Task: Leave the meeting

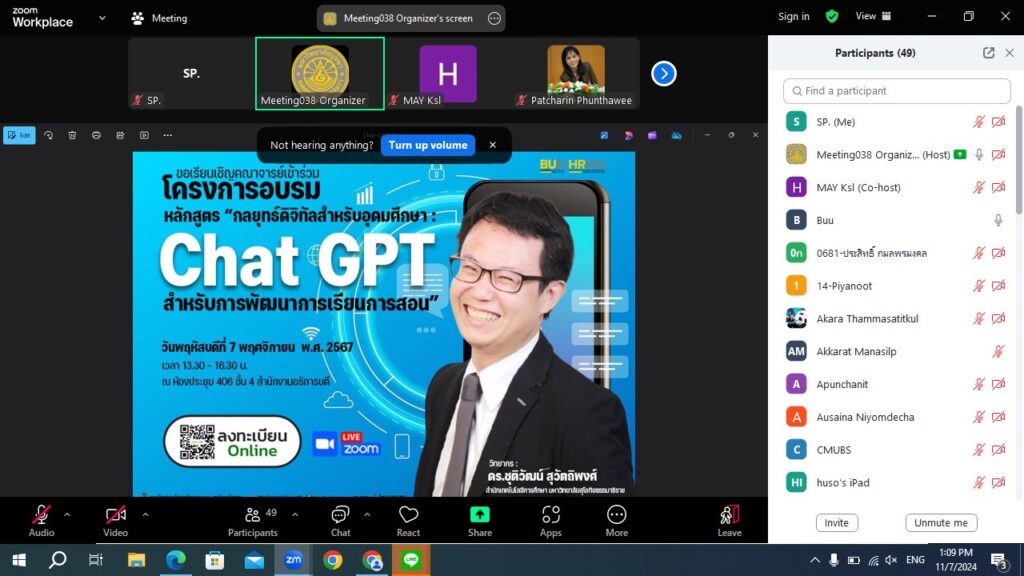Action: (x=729, y=519)
